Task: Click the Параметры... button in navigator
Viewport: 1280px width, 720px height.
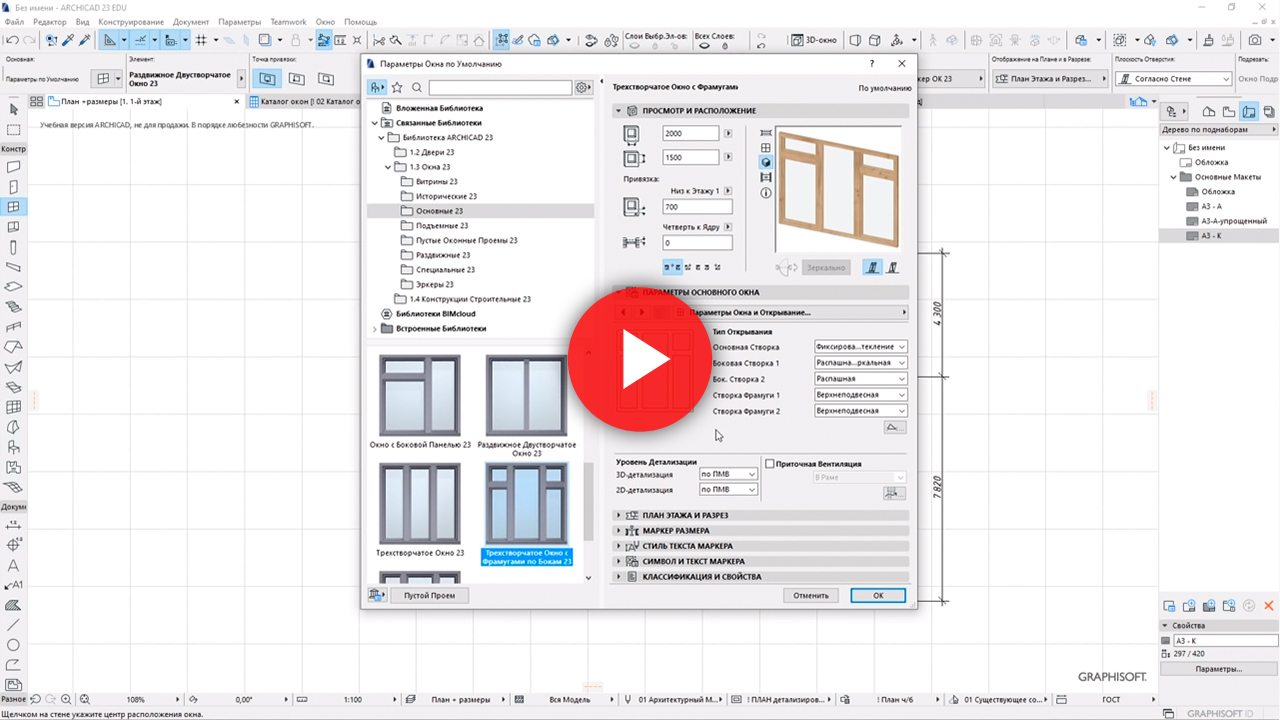Action: (1219, 669)
